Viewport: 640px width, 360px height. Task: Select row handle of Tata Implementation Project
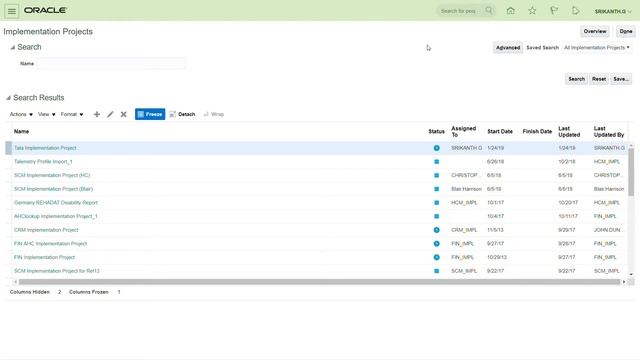tap(8, 148)
